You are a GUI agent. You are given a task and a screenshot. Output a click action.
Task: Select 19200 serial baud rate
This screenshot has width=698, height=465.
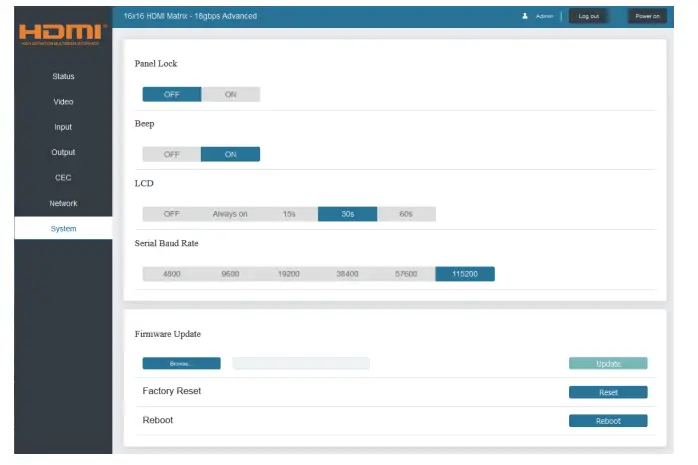[x=289, y=274]
